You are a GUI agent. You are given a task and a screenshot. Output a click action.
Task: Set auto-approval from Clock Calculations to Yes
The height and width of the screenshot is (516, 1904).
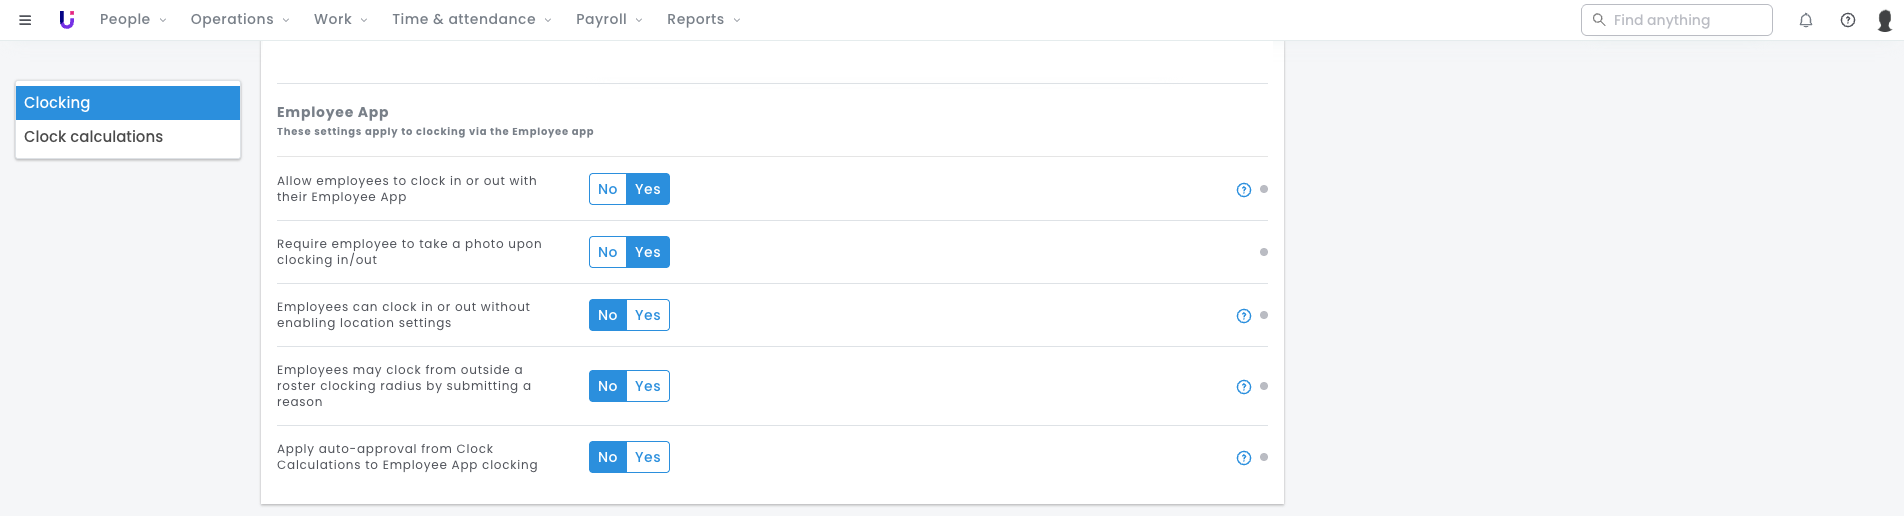pos(648,457)
